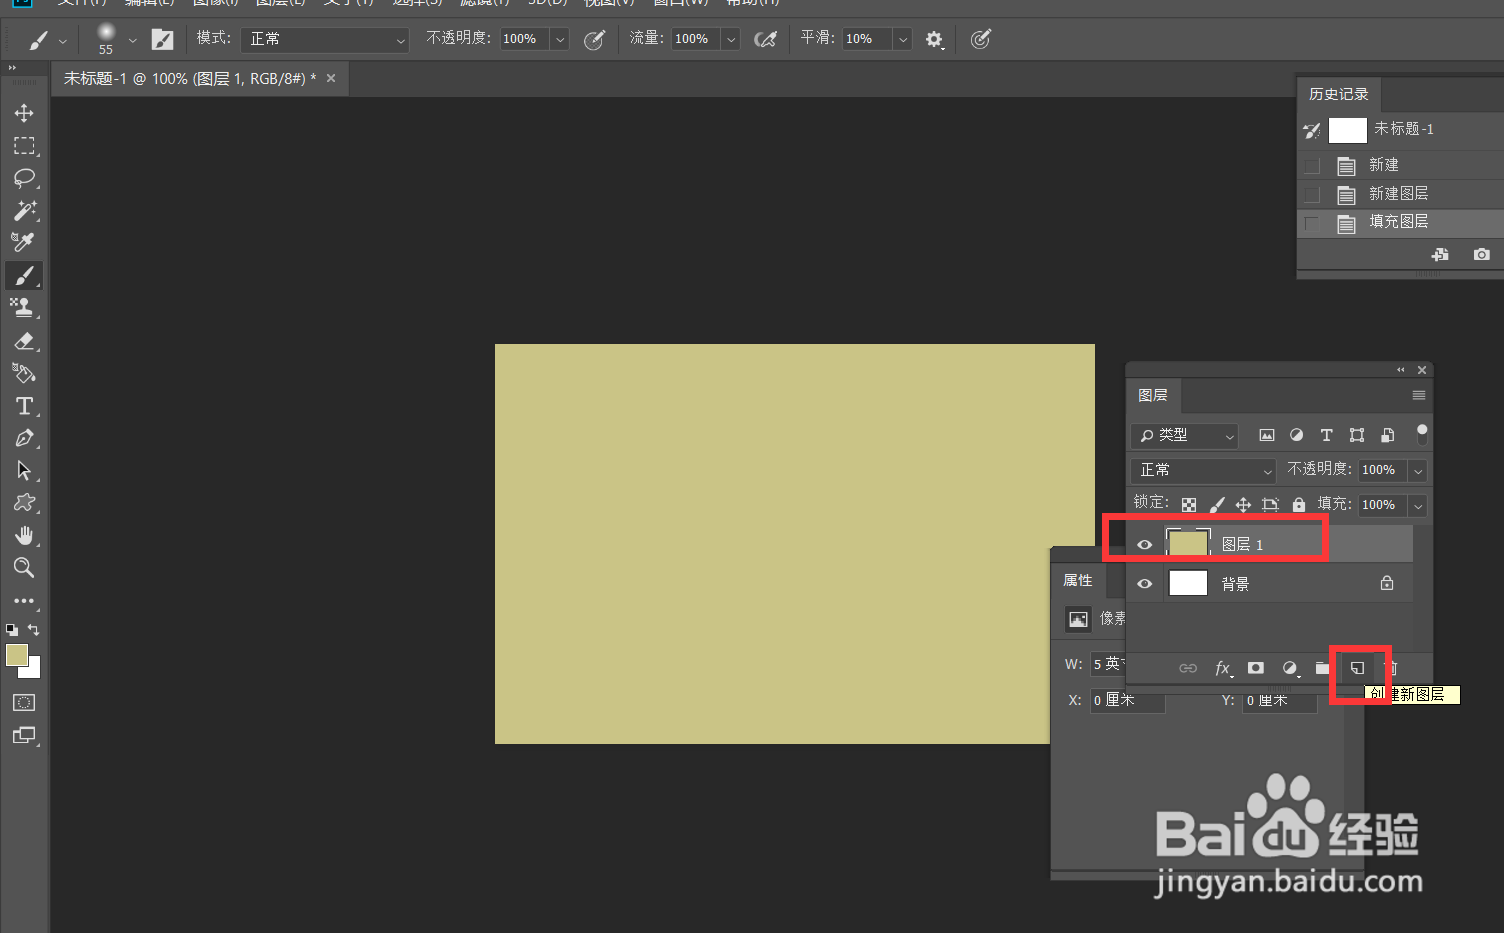Screen dimensions: 1504x933
Task: Select the Pen tool
Action: pos(24,438)
